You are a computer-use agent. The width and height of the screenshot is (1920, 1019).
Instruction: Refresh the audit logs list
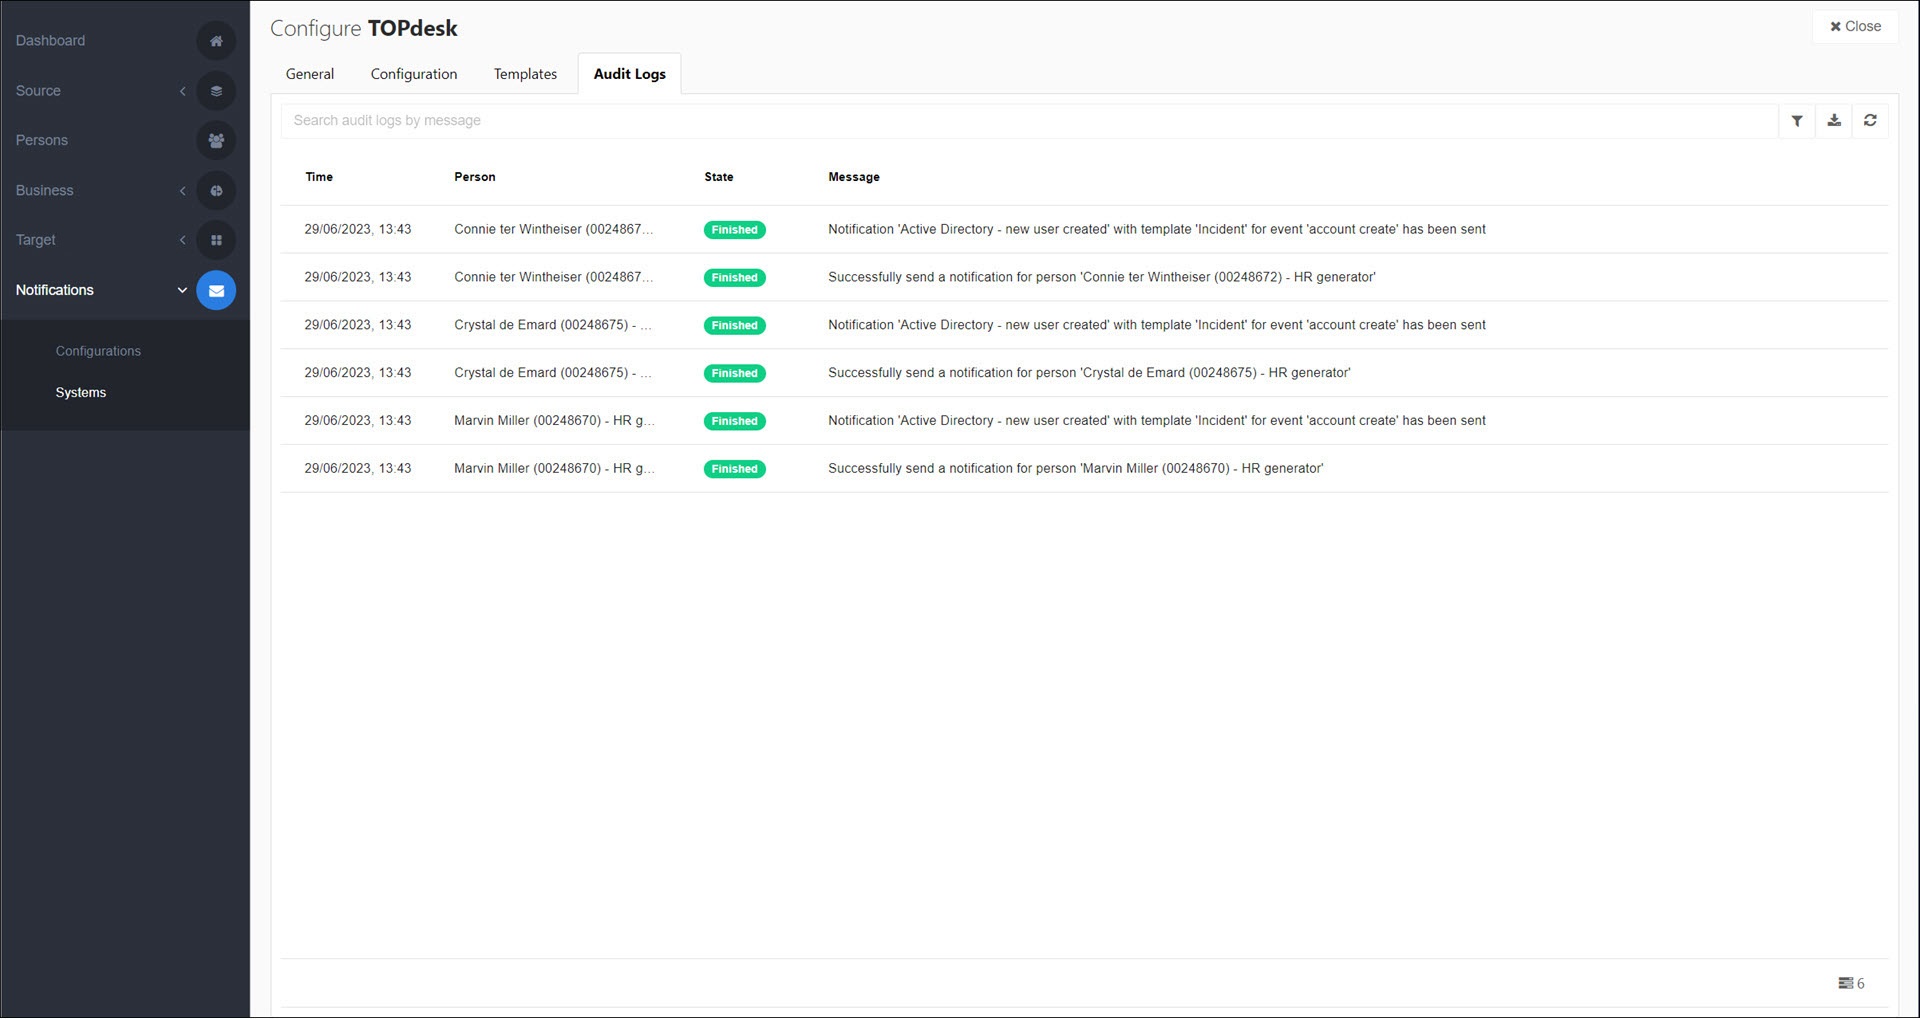click(1870, 121)
